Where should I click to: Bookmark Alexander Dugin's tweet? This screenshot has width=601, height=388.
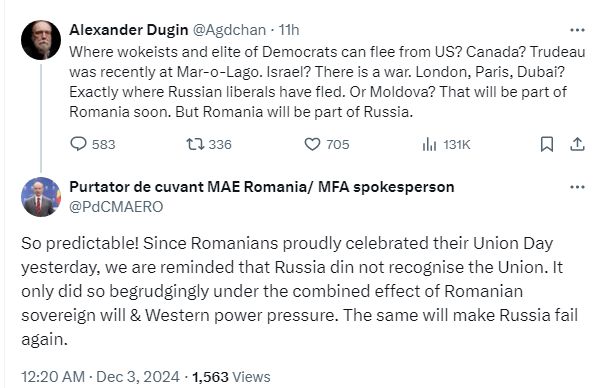tap(547, 144)
